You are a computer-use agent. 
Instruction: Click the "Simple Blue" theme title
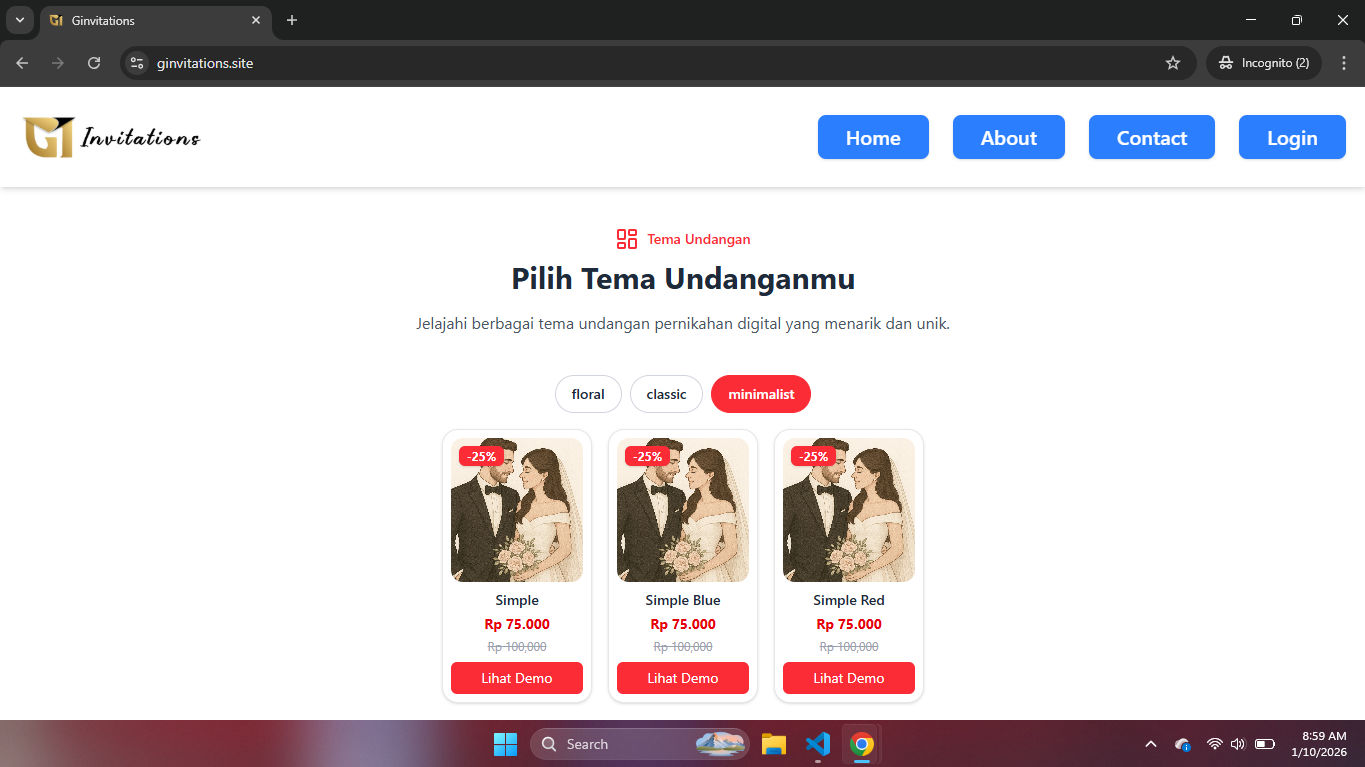pyautogui.click(x=683, y=600)
